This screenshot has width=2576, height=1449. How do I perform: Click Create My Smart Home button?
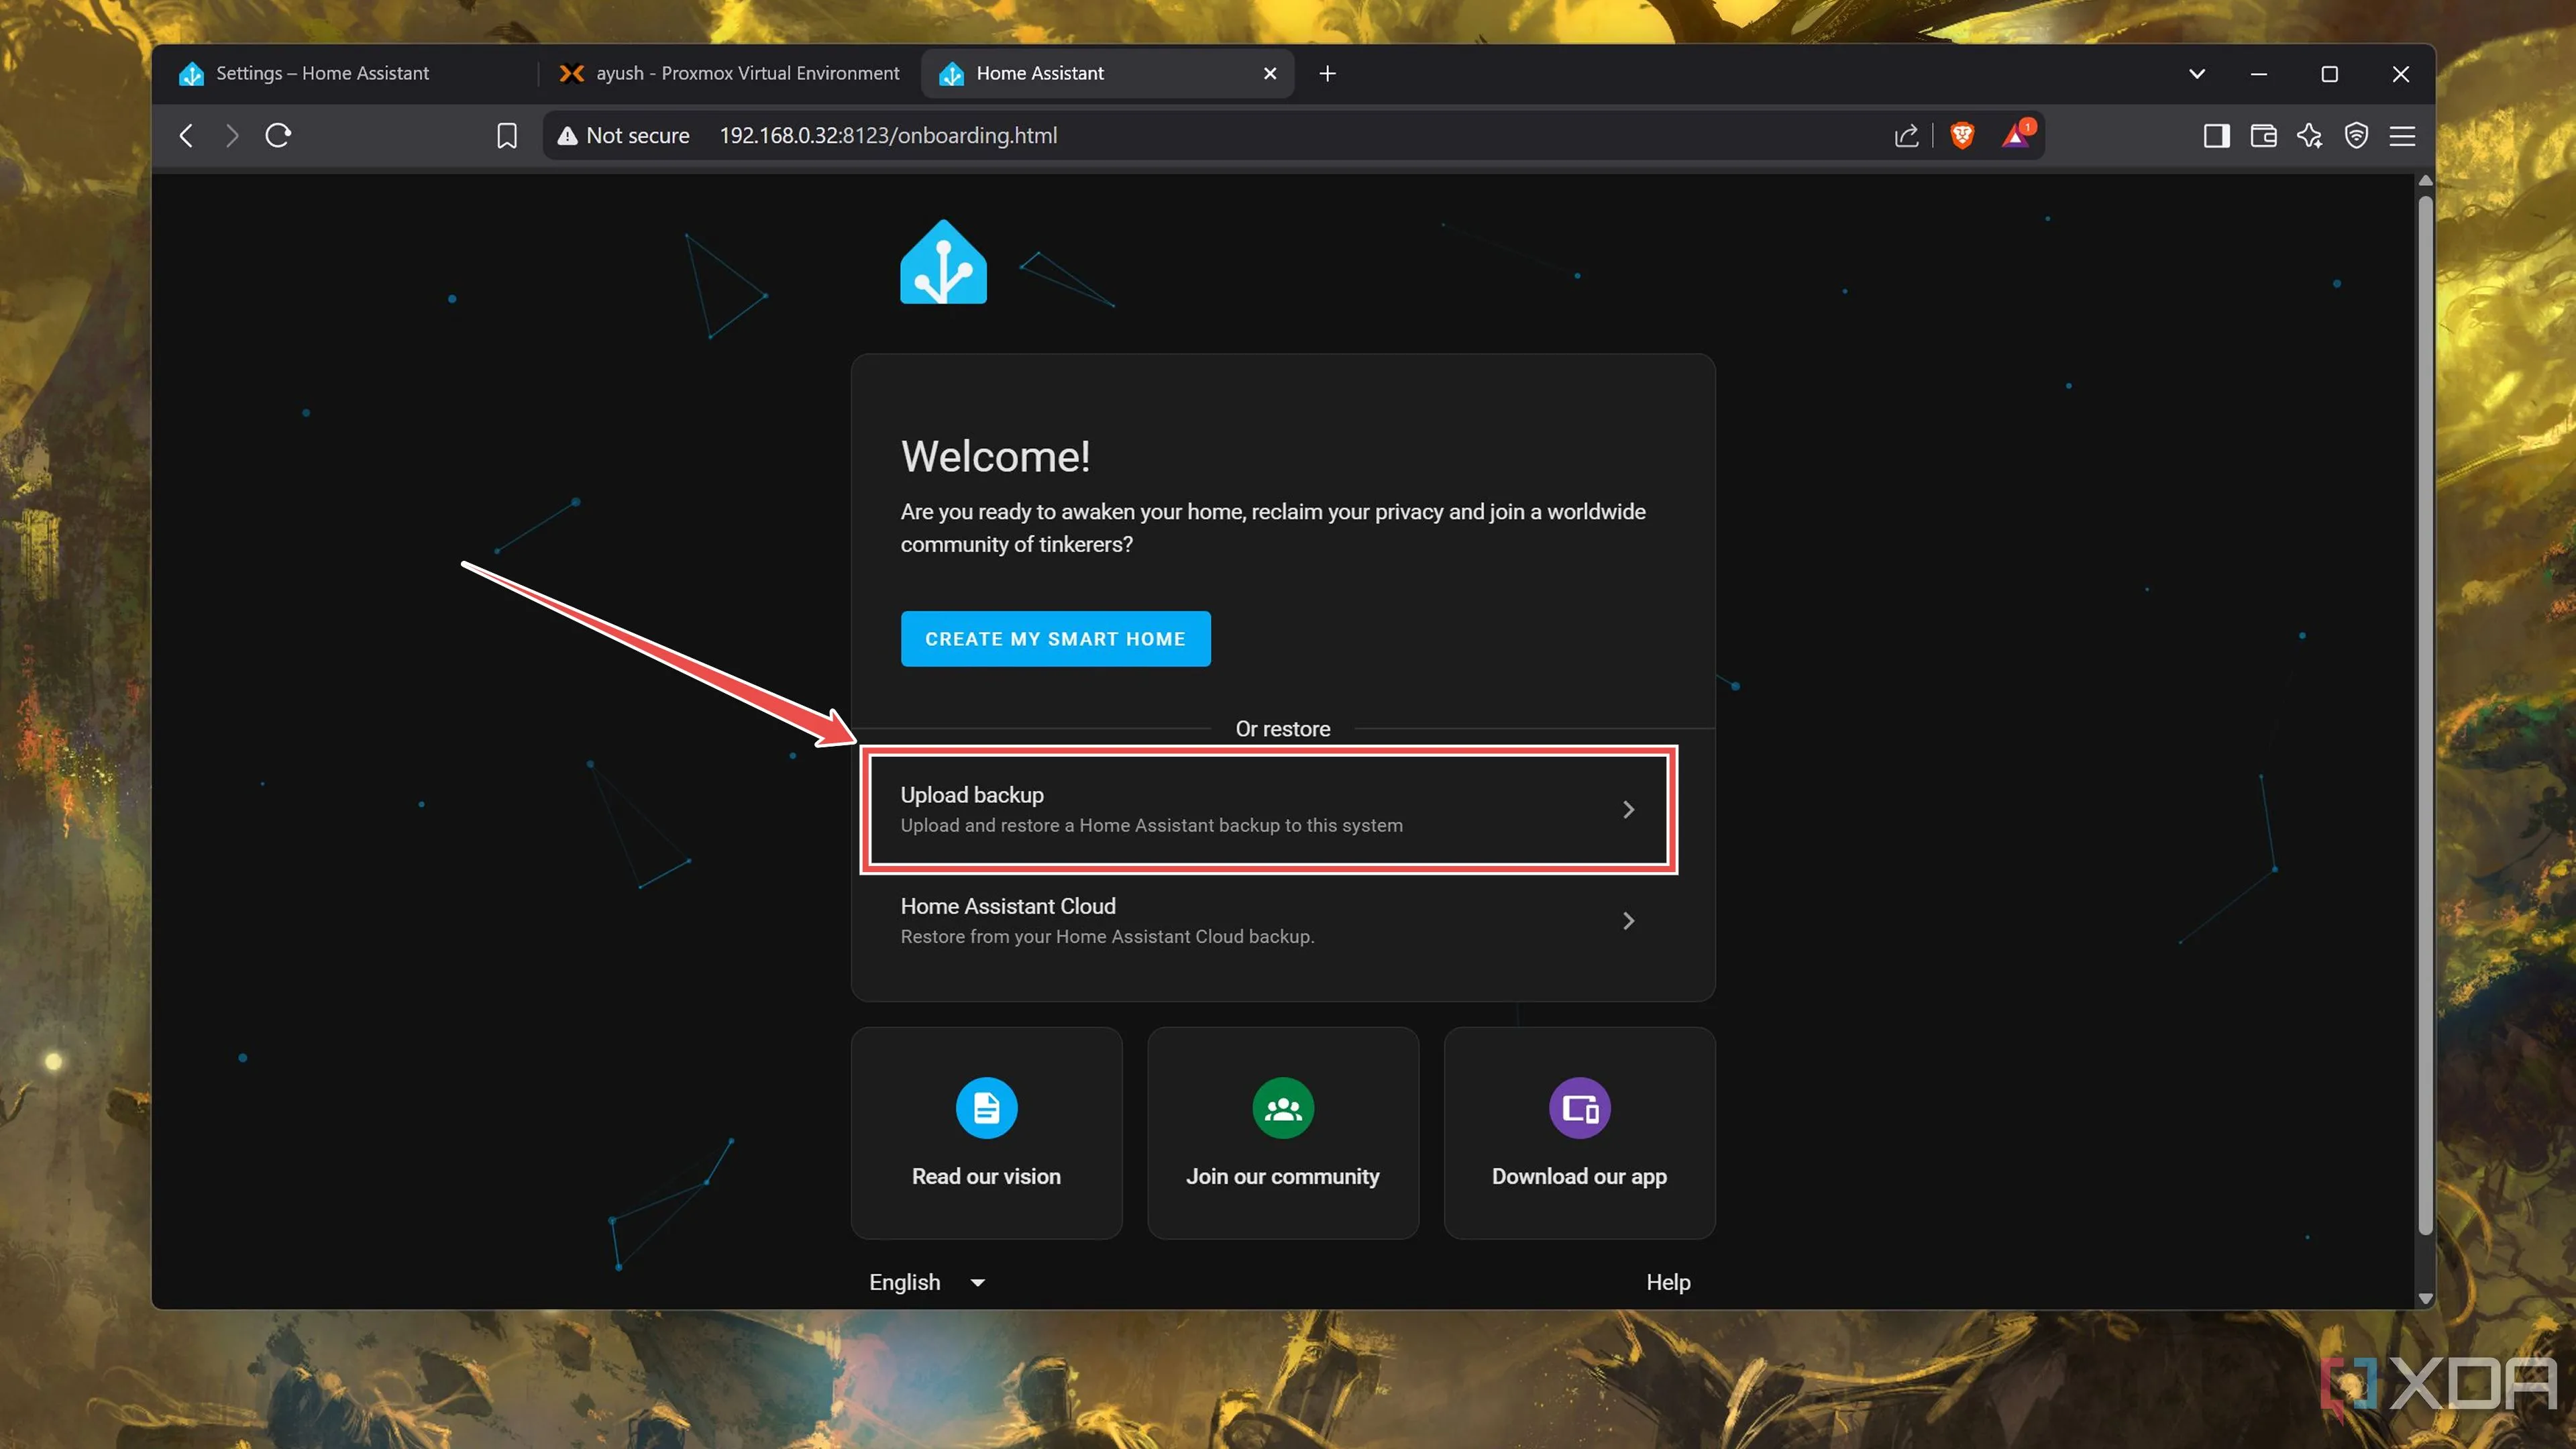point(1055,639)
